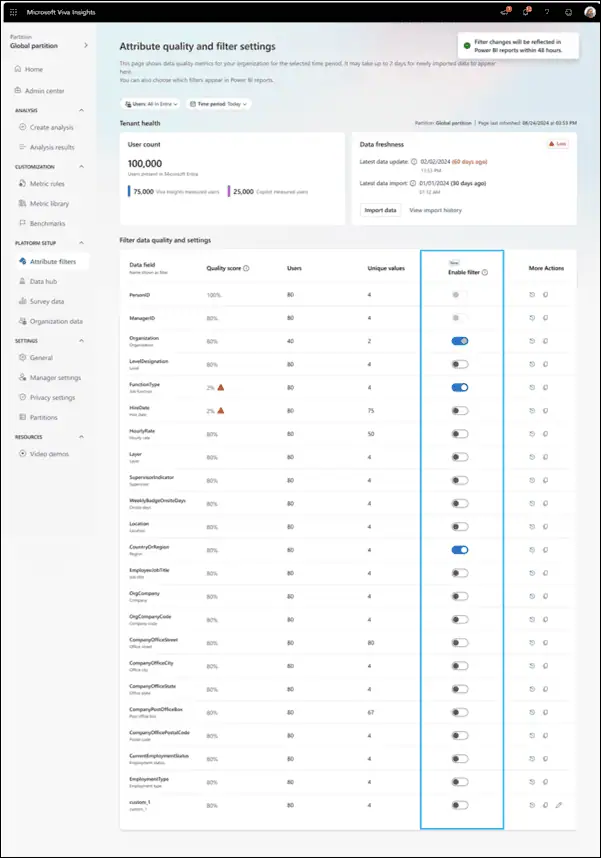Image resolution: width=601 pixels, height=858 pixels.
Task: Click the Low data freshness badge
Action: click(x=557, y=144)
